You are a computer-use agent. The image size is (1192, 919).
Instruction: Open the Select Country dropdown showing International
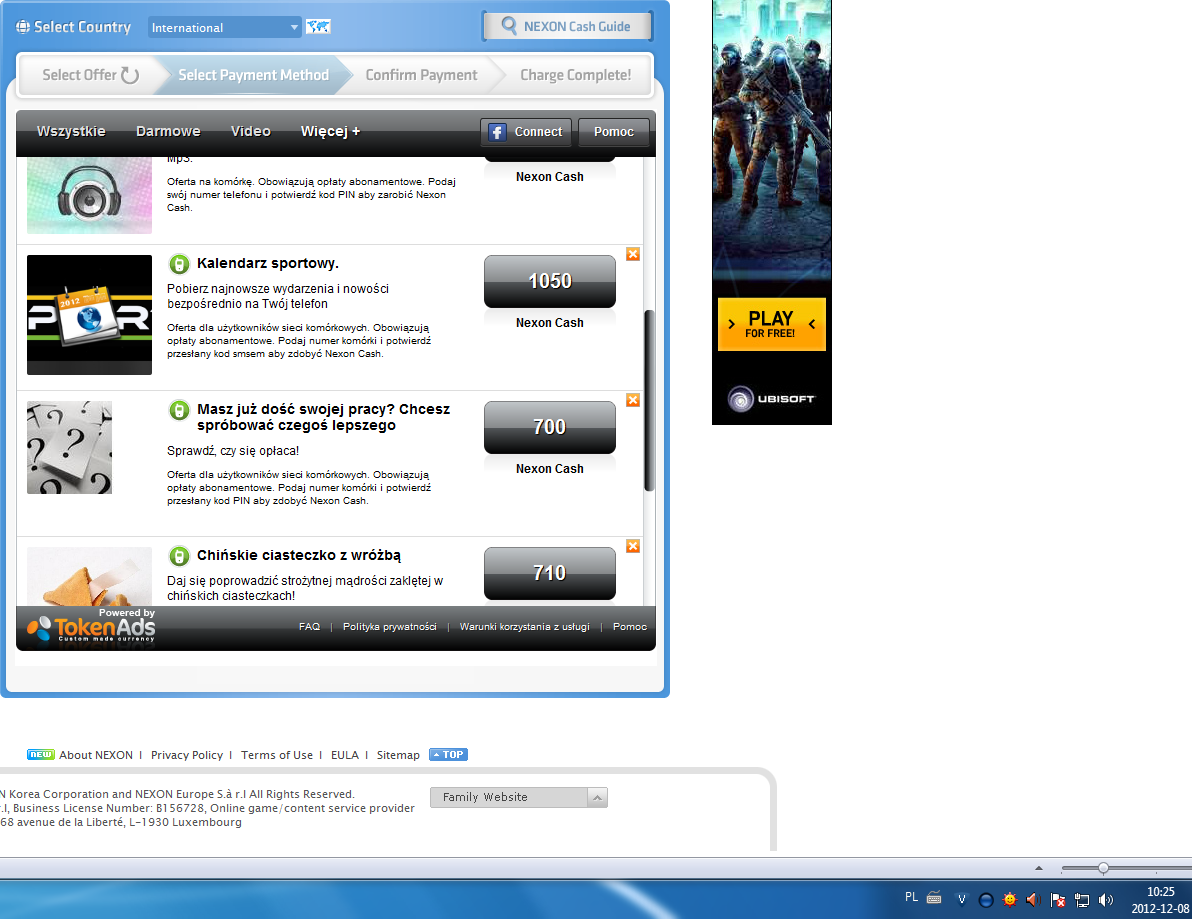pos(224,27)
